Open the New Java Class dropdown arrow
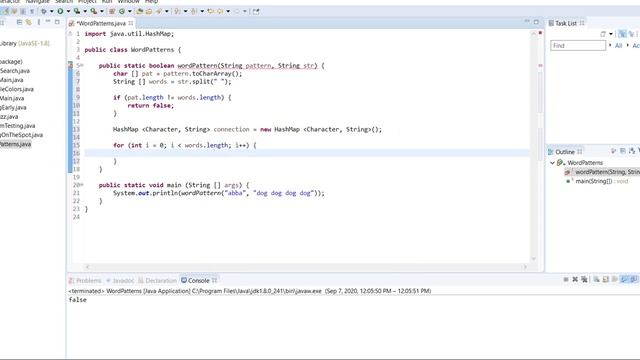This screenshot has height=360, width=640. click(130, 11)
